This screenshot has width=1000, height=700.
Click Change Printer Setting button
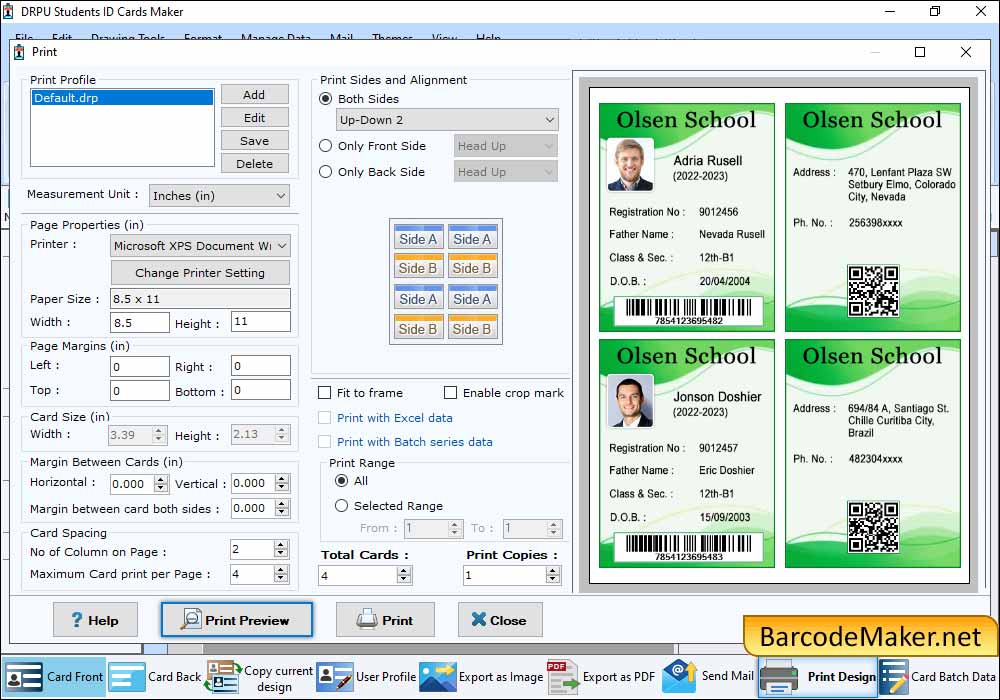click(200, 273)
